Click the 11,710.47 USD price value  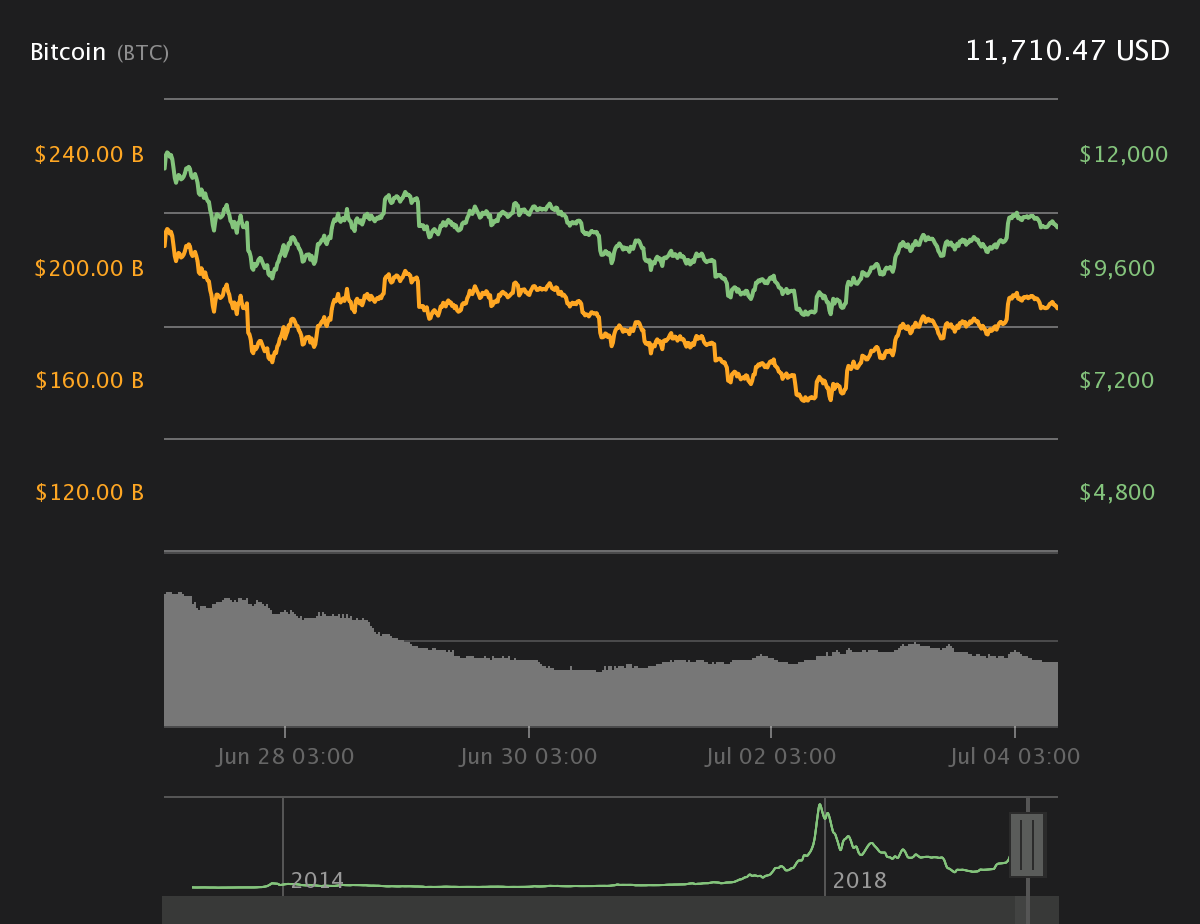tap(1067, 51)
